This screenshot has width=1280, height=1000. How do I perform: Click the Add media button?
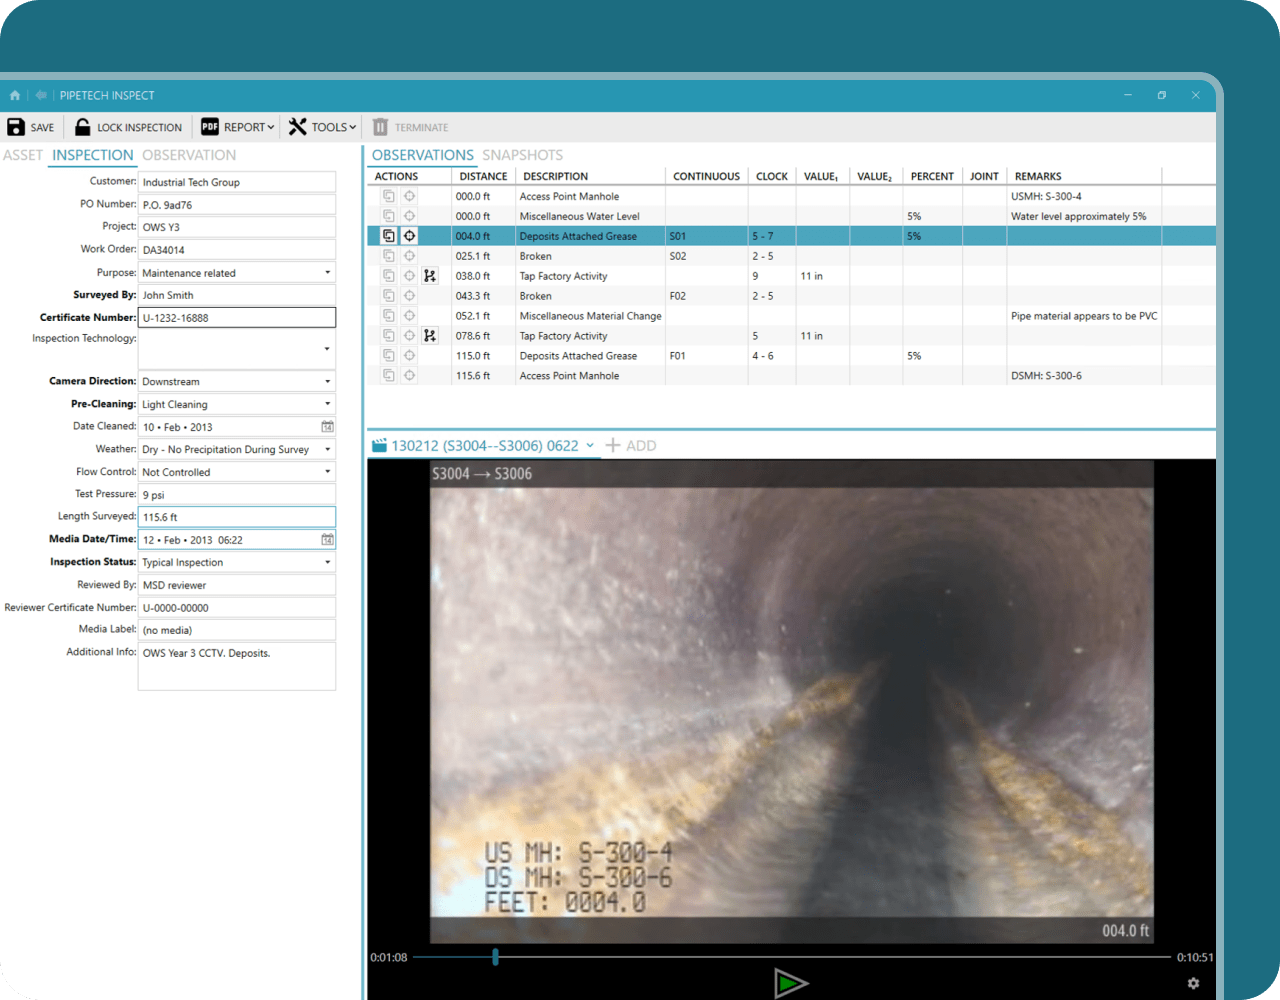(631, 446)
